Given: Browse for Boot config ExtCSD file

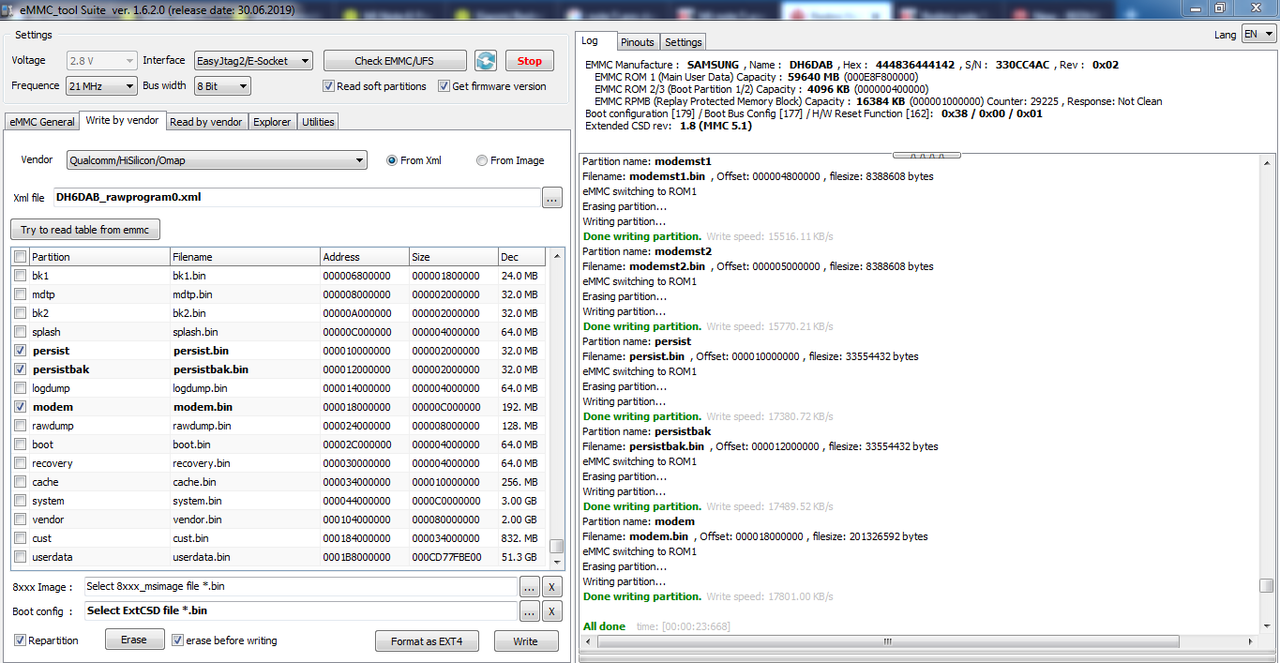Looking at the screenshot, I should point(529,611).
